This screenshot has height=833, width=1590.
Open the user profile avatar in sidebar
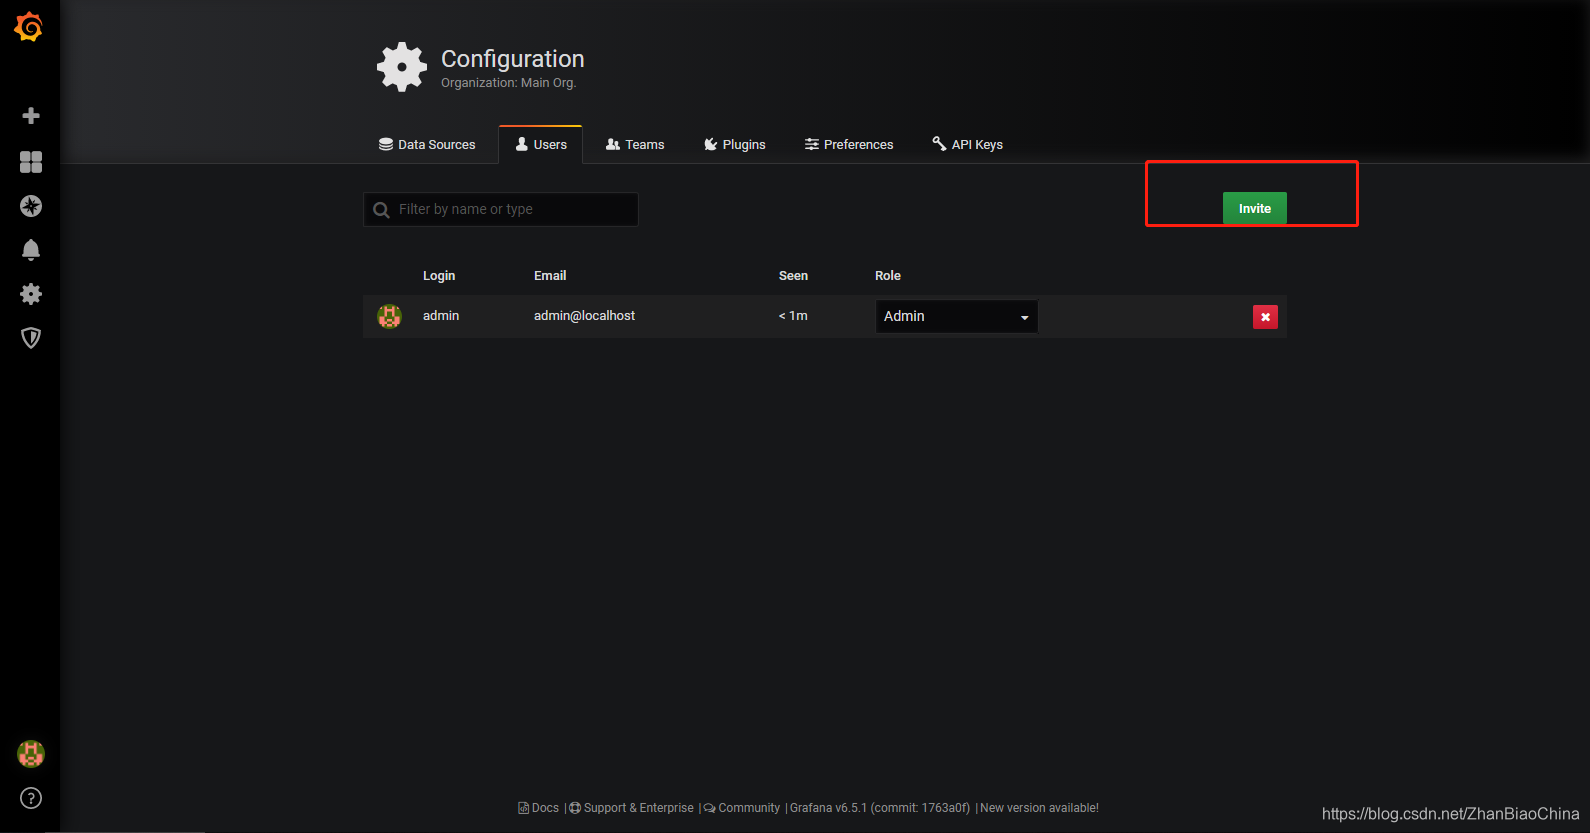31,754
